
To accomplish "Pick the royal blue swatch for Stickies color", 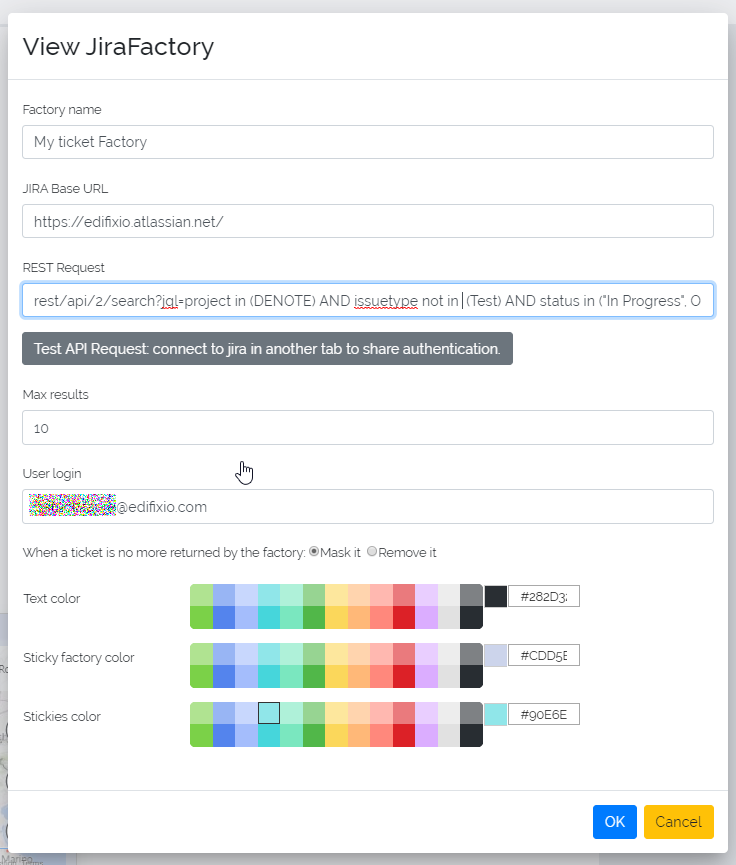I will [x=224, y=735].
